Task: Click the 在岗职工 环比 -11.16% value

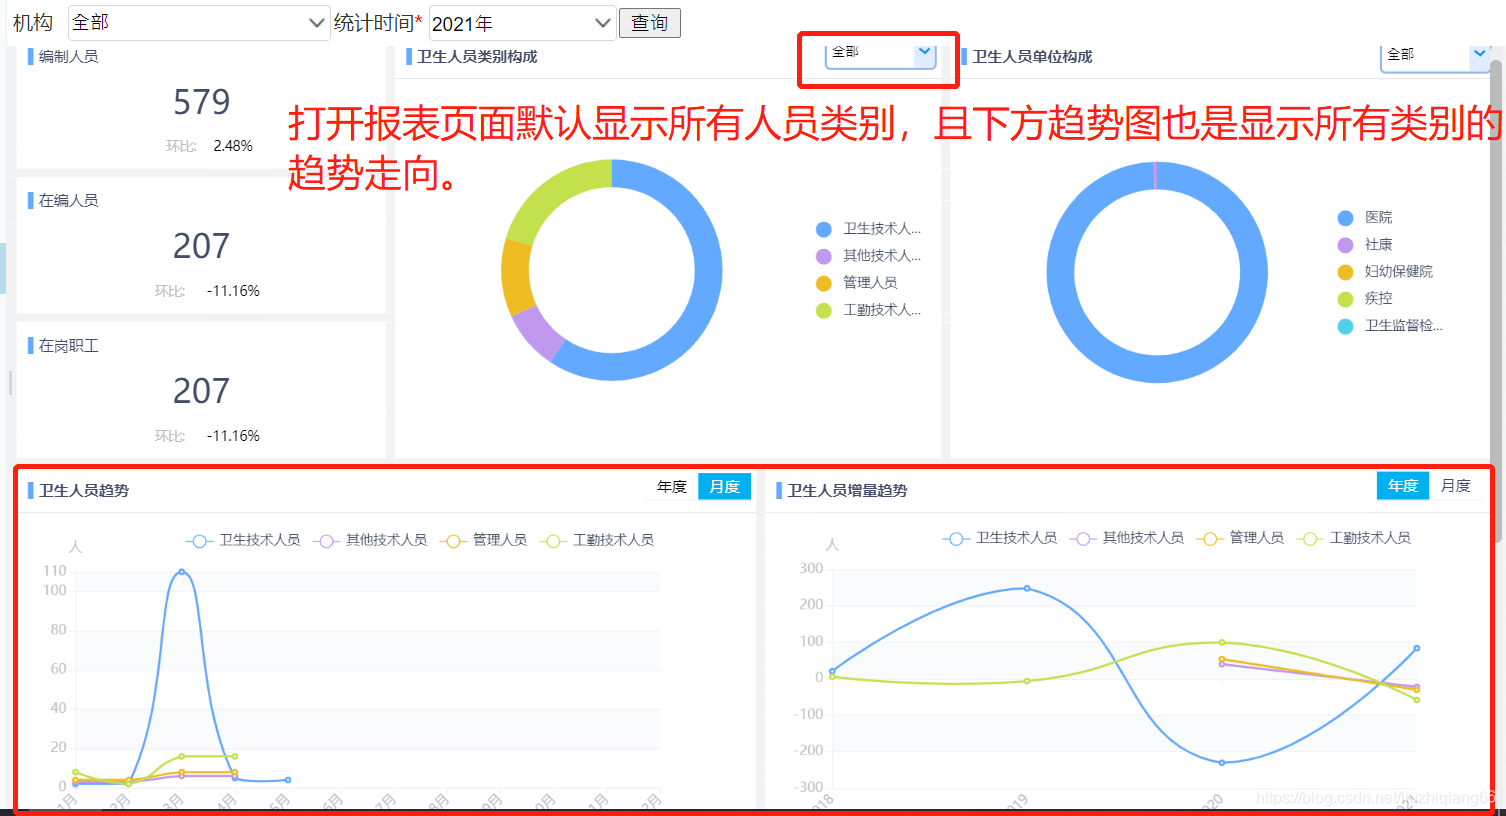Action: click(233, 436)
